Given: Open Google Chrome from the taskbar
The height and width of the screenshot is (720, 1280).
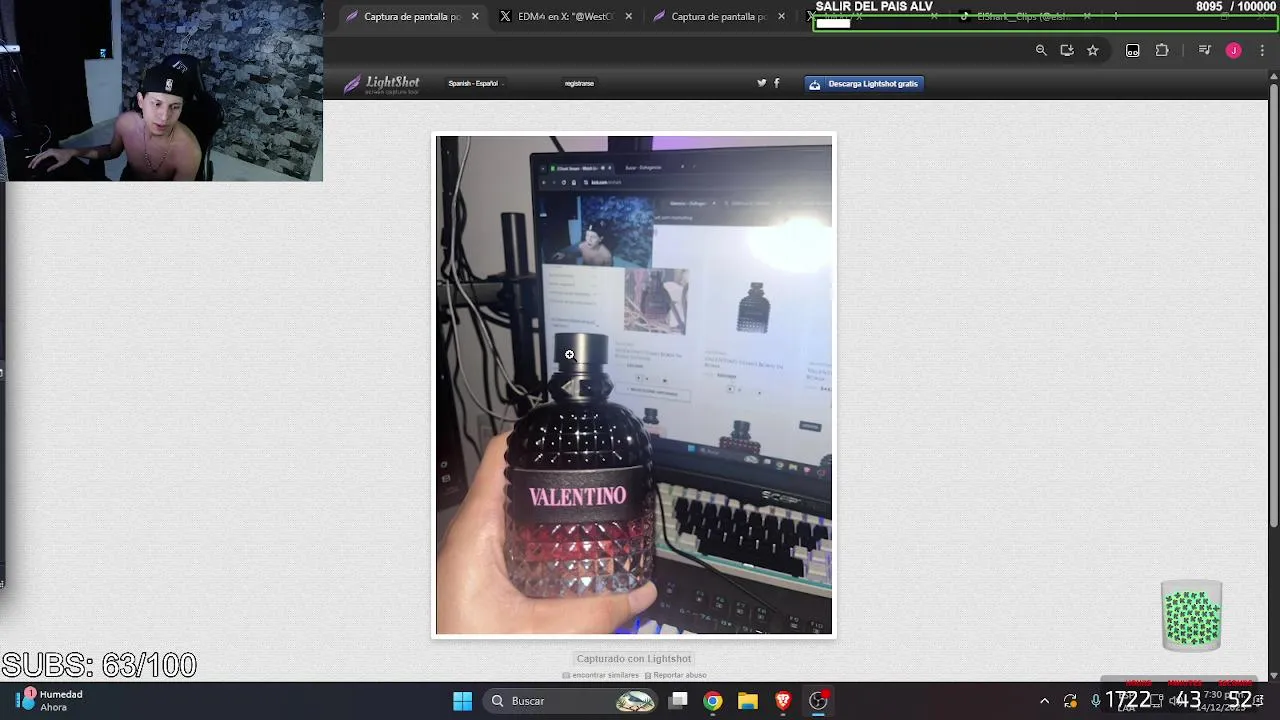Looking at the screenshot, I should pyautogui.click(x=713, y=701).
